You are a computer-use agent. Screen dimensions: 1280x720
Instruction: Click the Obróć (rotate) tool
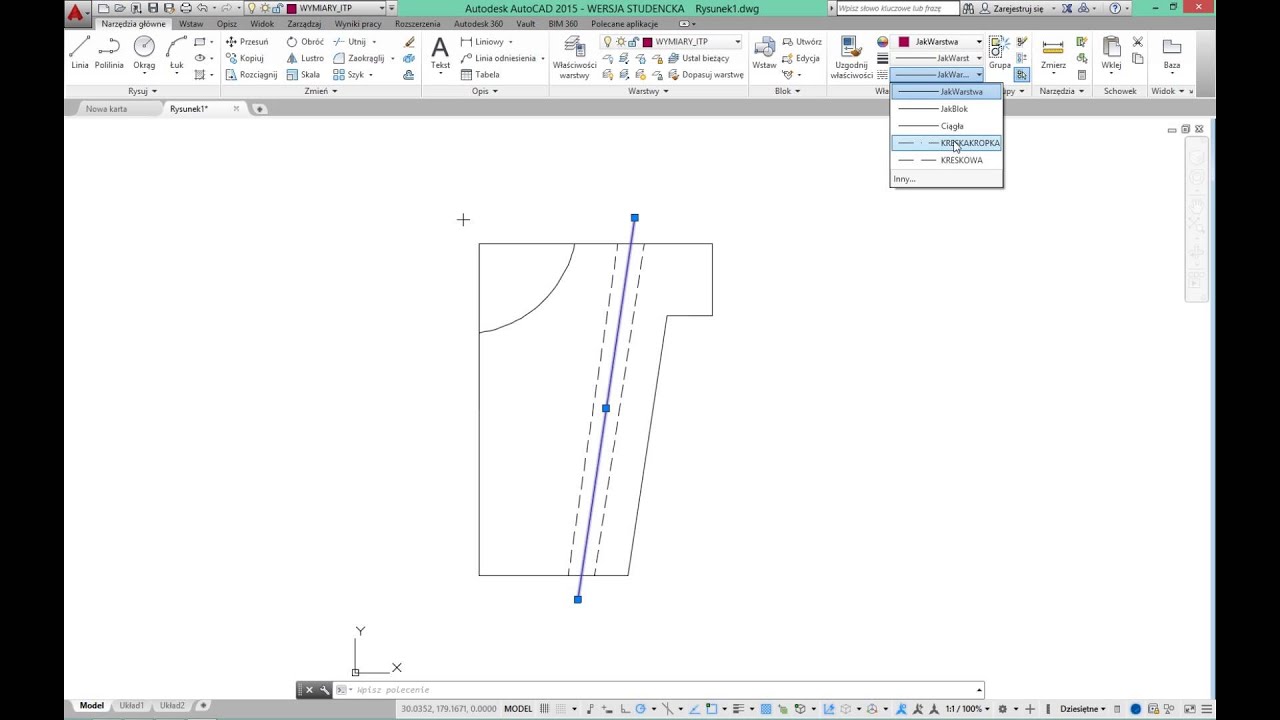(x=305, y=42)
